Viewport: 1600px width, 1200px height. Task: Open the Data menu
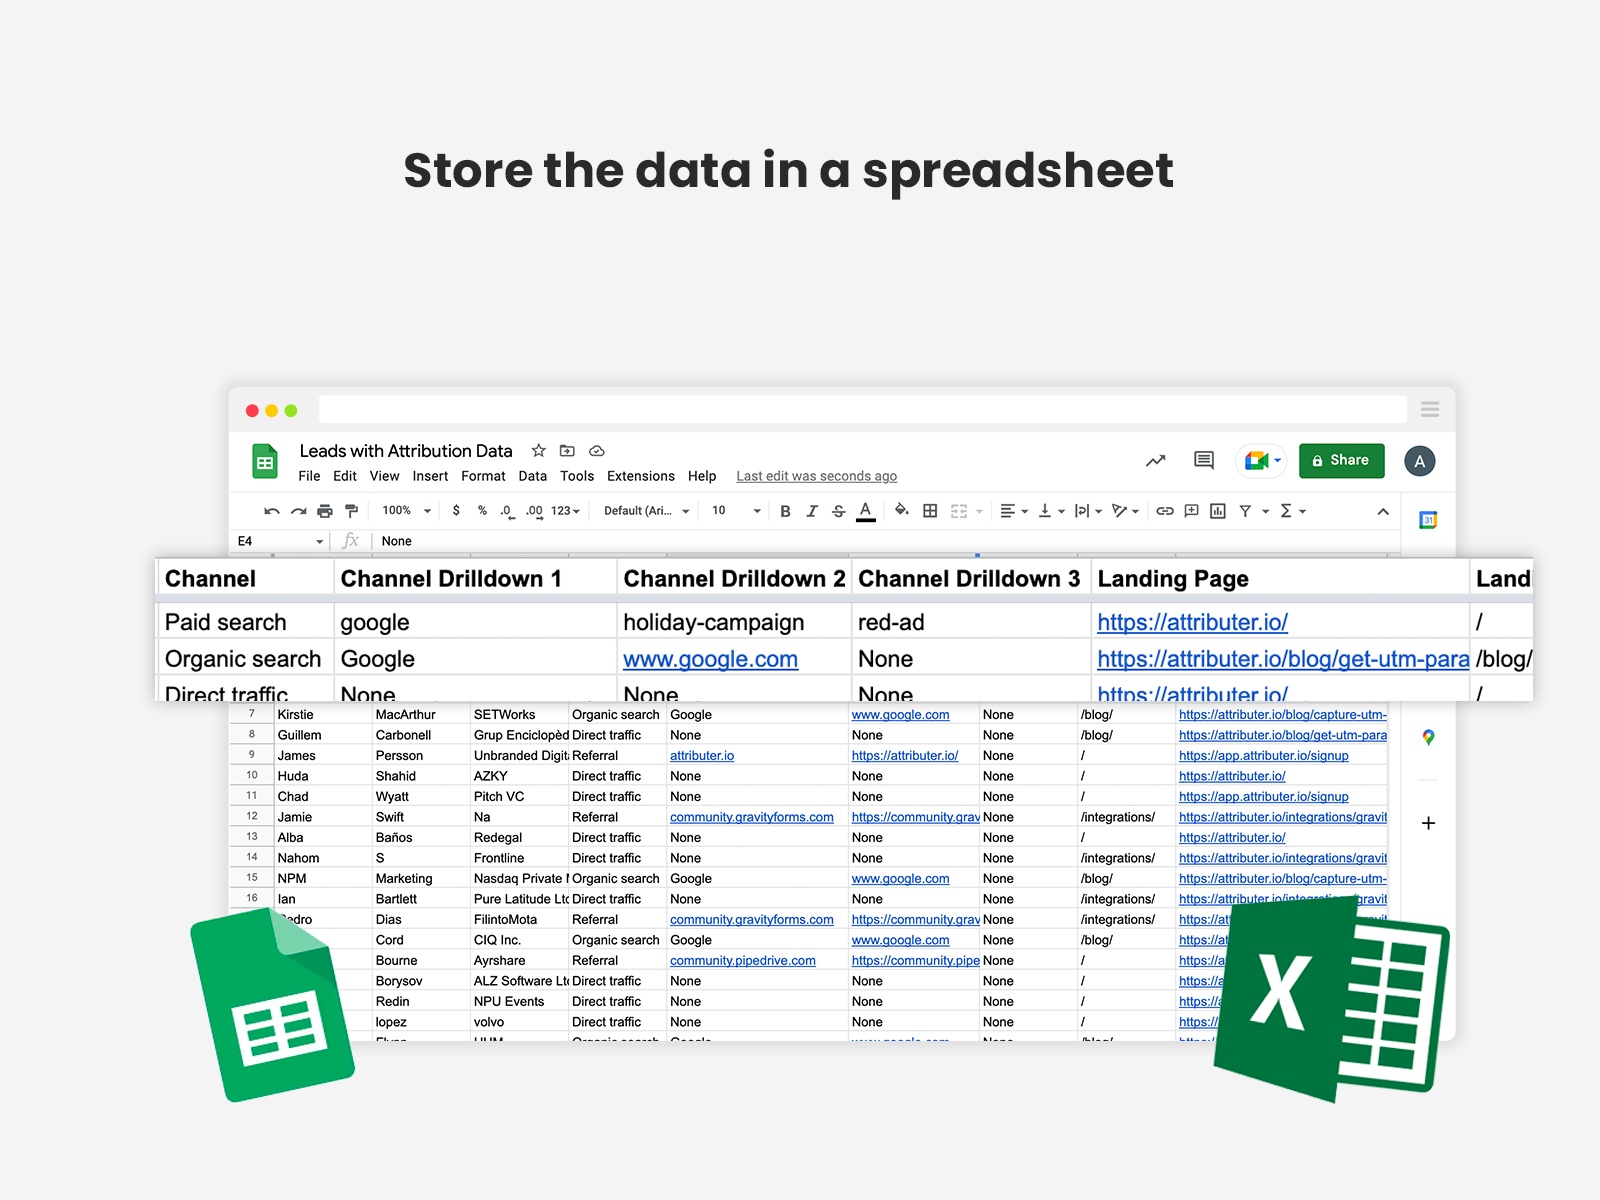pos(532,476)
